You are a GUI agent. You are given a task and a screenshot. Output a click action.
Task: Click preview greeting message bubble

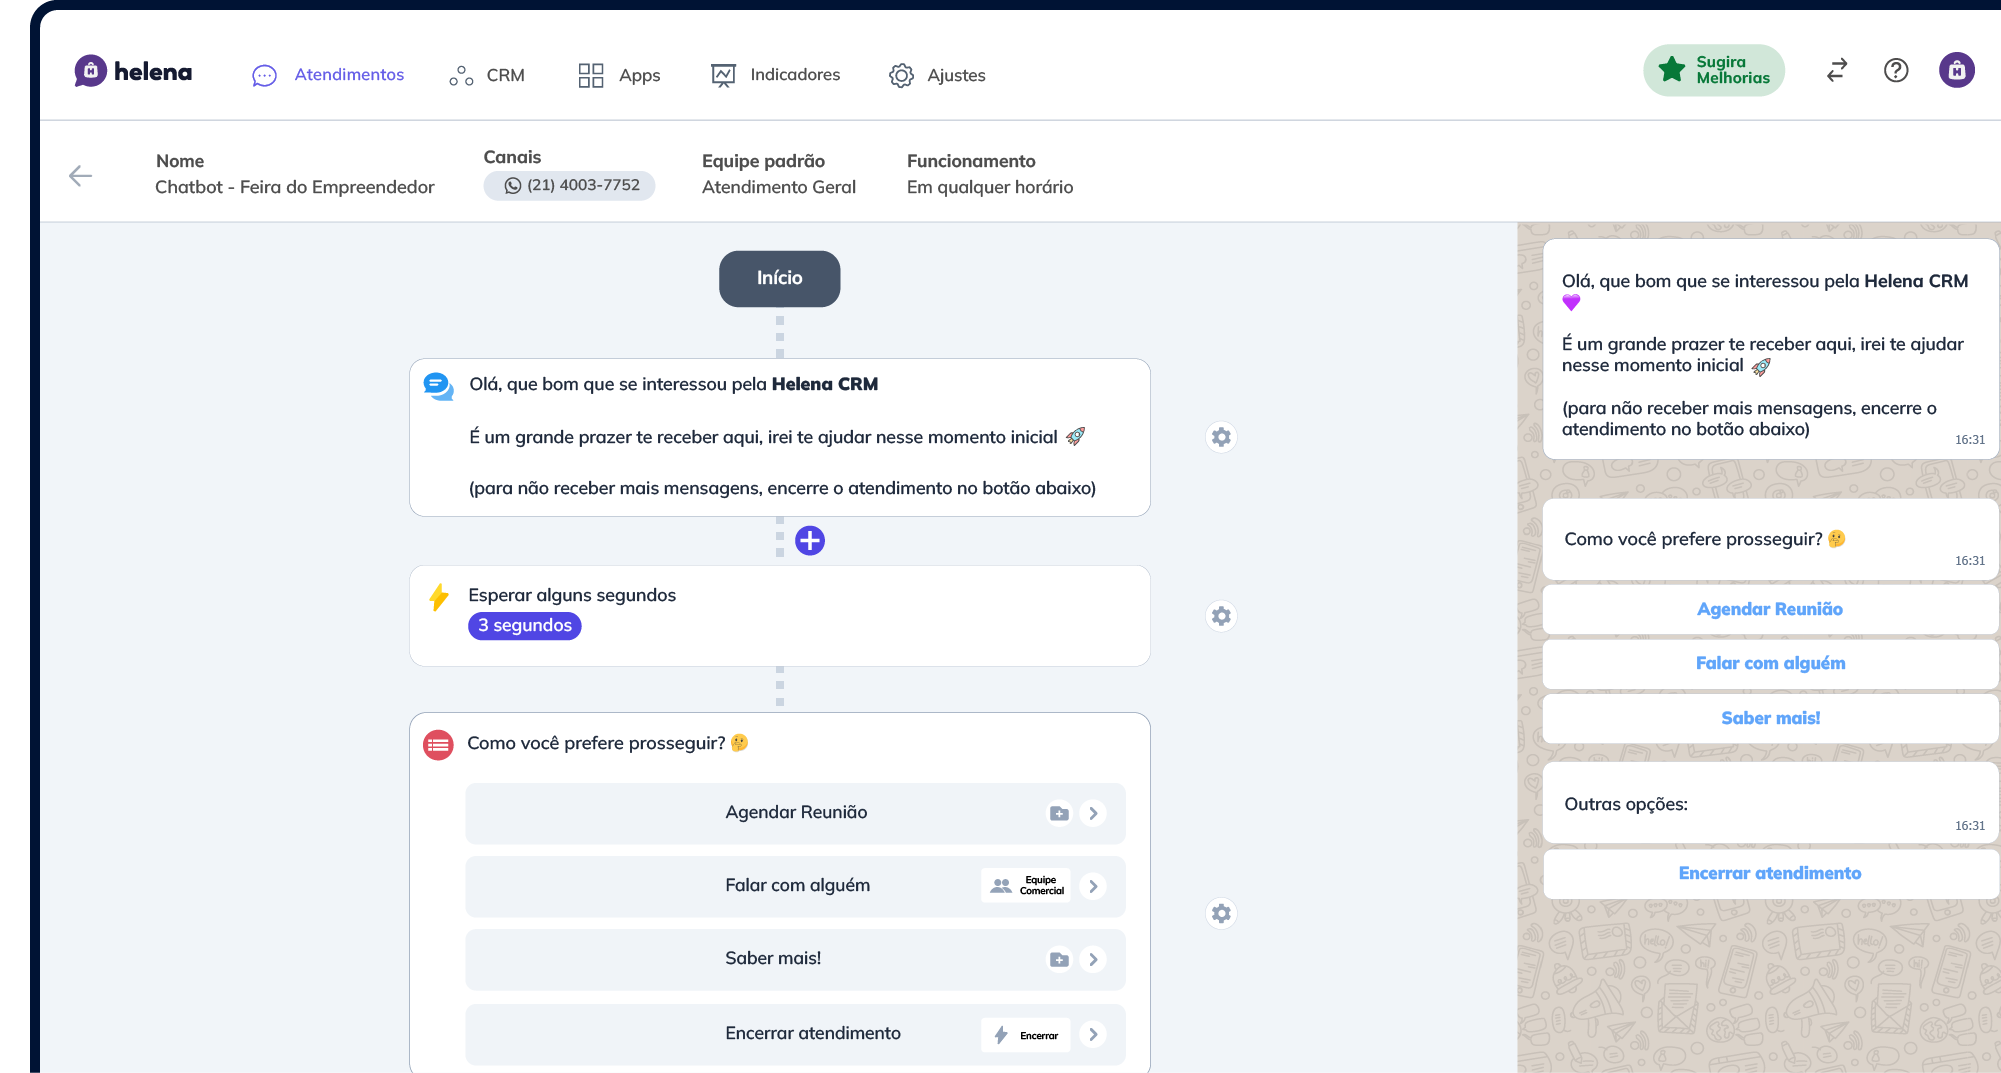1770,350
